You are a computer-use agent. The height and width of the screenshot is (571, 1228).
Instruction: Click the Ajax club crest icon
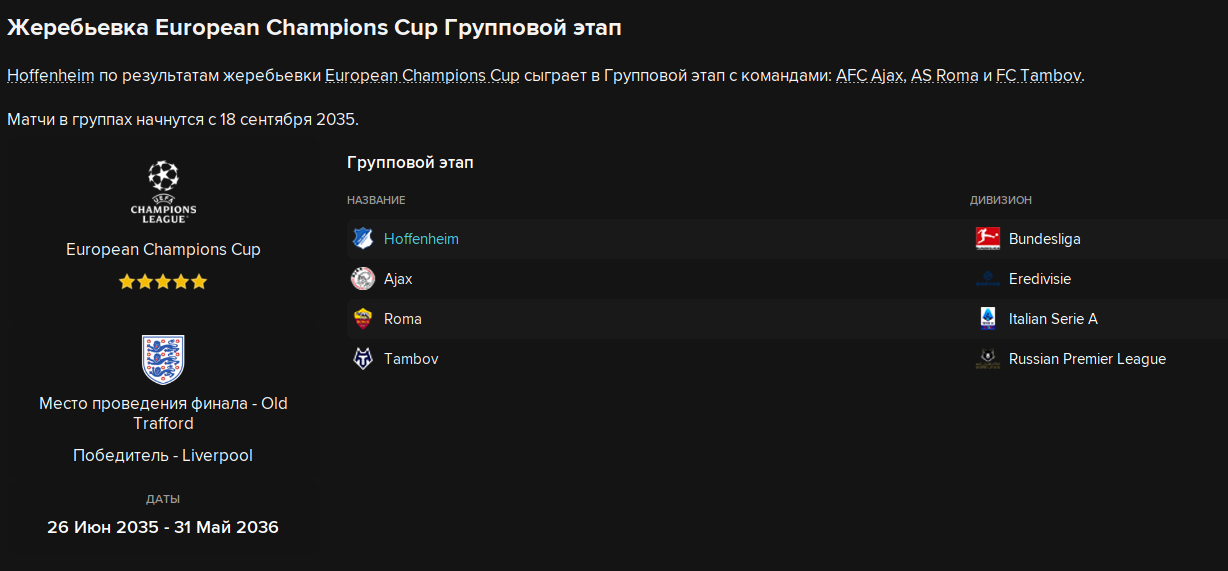pyautogui.click(x=362, y=279)
